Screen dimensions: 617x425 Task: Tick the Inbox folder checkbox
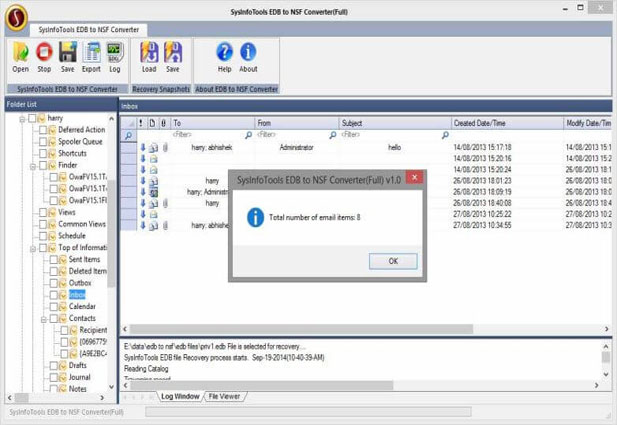pos(54,295)
